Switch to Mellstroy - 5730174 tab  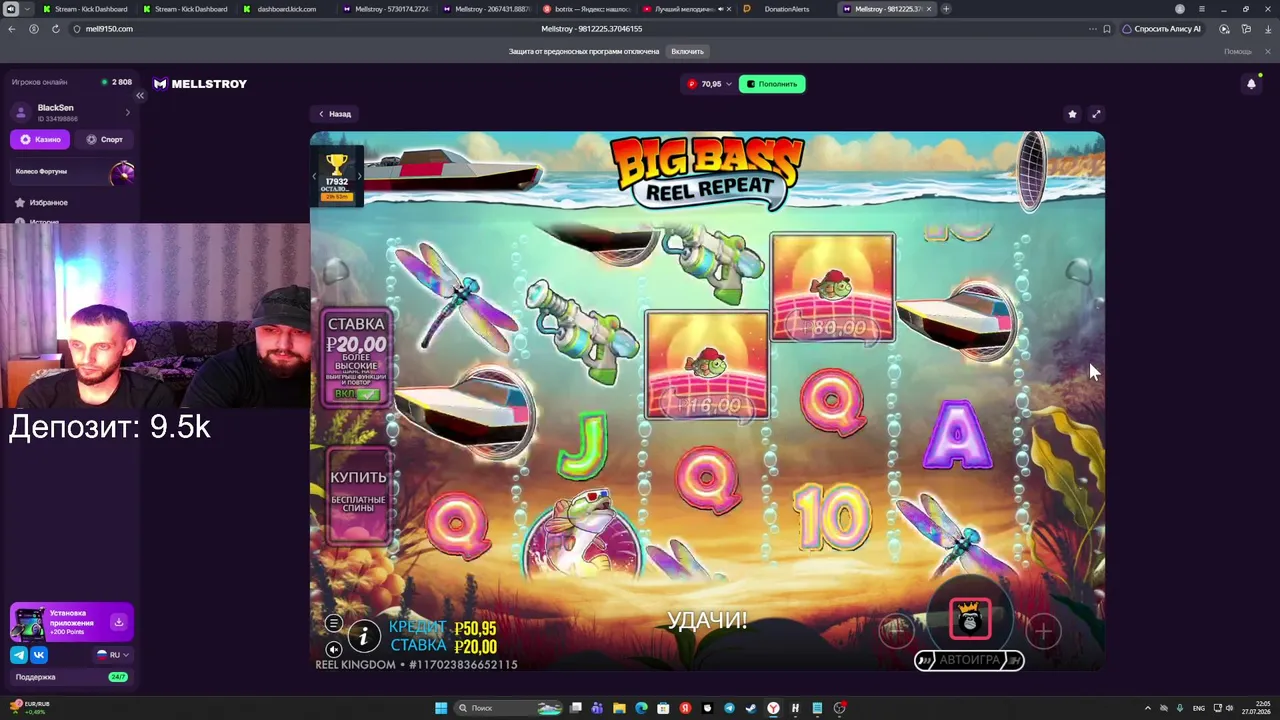pyautogui.click(x=386, y=9)
